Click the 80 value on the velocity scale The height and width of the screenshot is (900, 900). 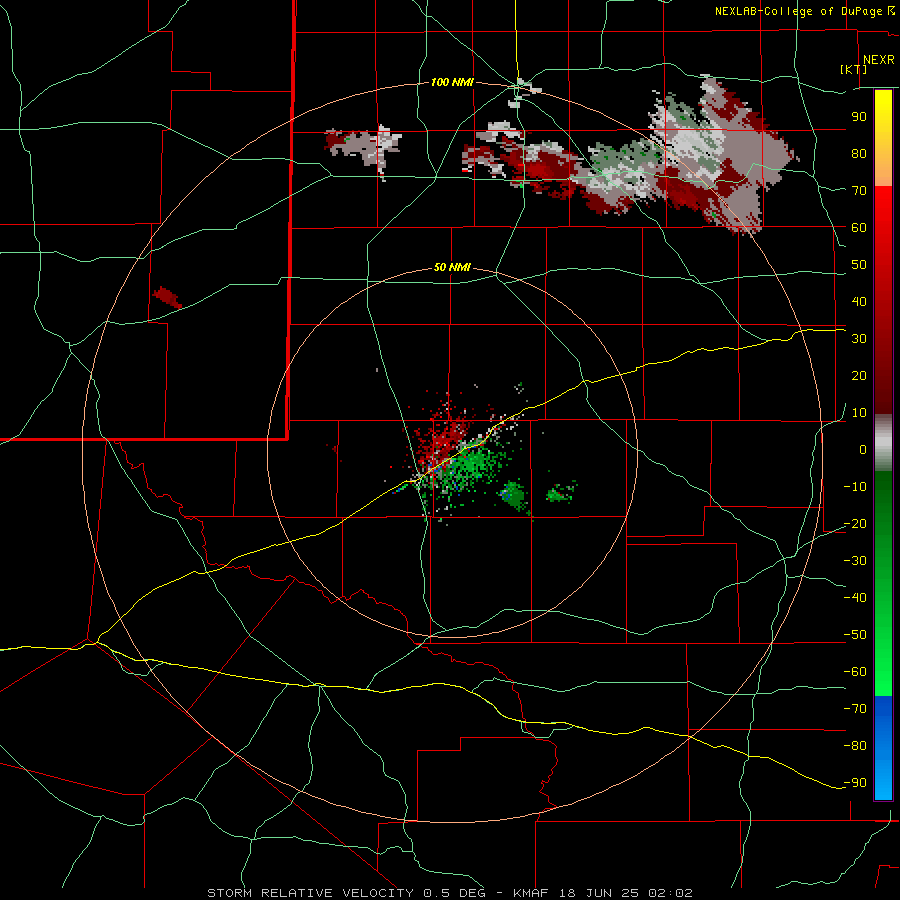click(859, 153)
